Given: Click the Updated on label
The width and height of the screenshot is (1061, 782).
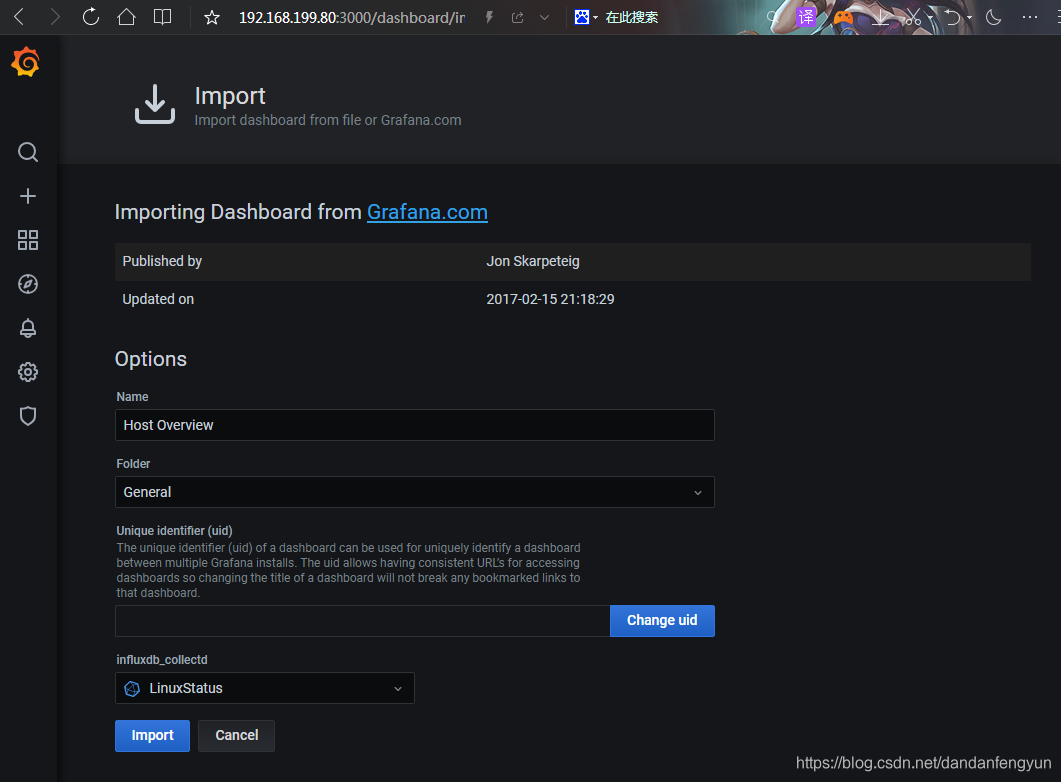Looking at the screenshot, I should 158,299.
